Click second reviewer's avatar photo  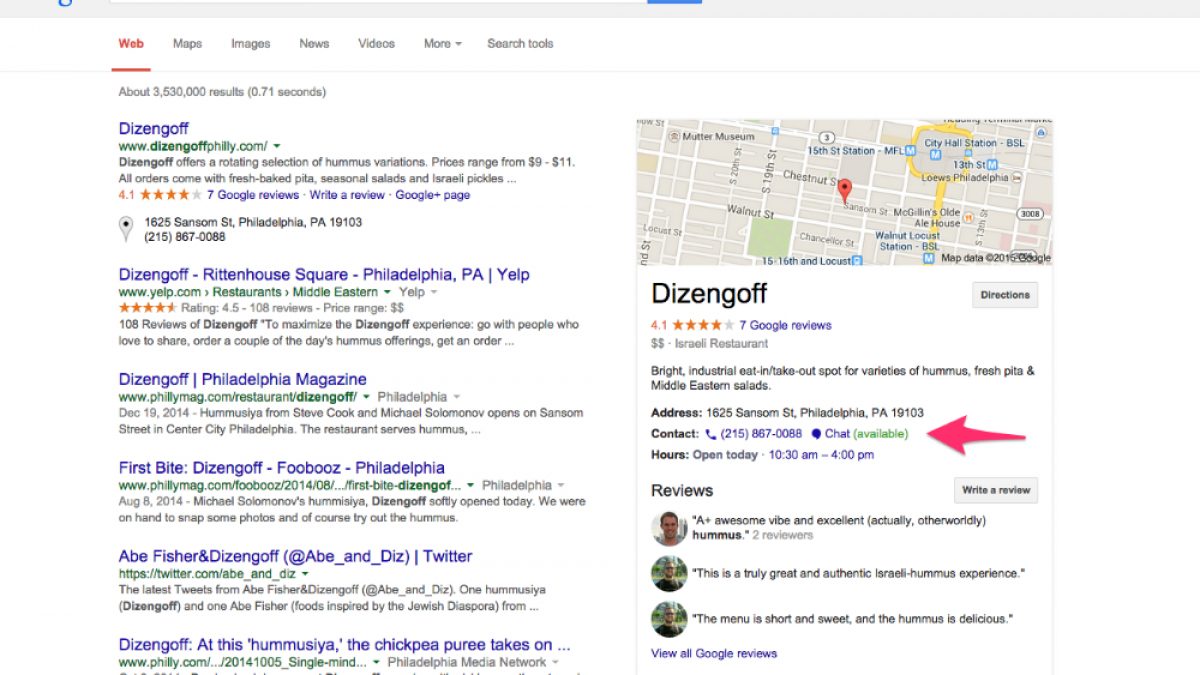pyautogui.click(x=669, y=574)
